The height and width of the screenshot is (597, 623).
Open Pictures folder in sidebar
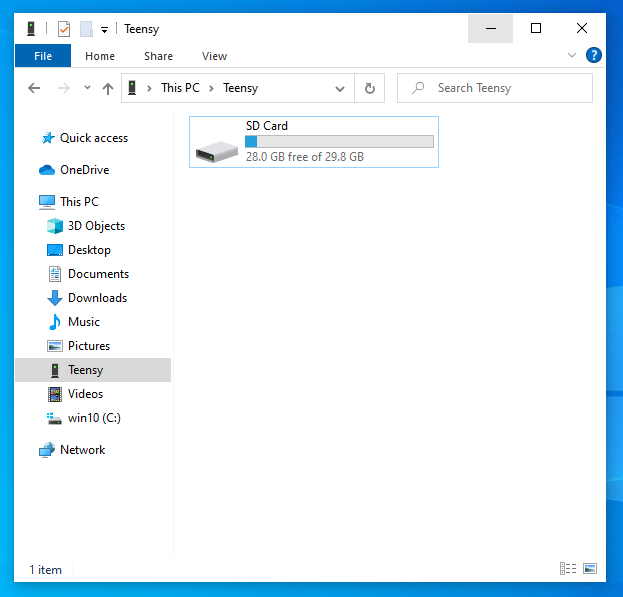(x=89, y=346)
